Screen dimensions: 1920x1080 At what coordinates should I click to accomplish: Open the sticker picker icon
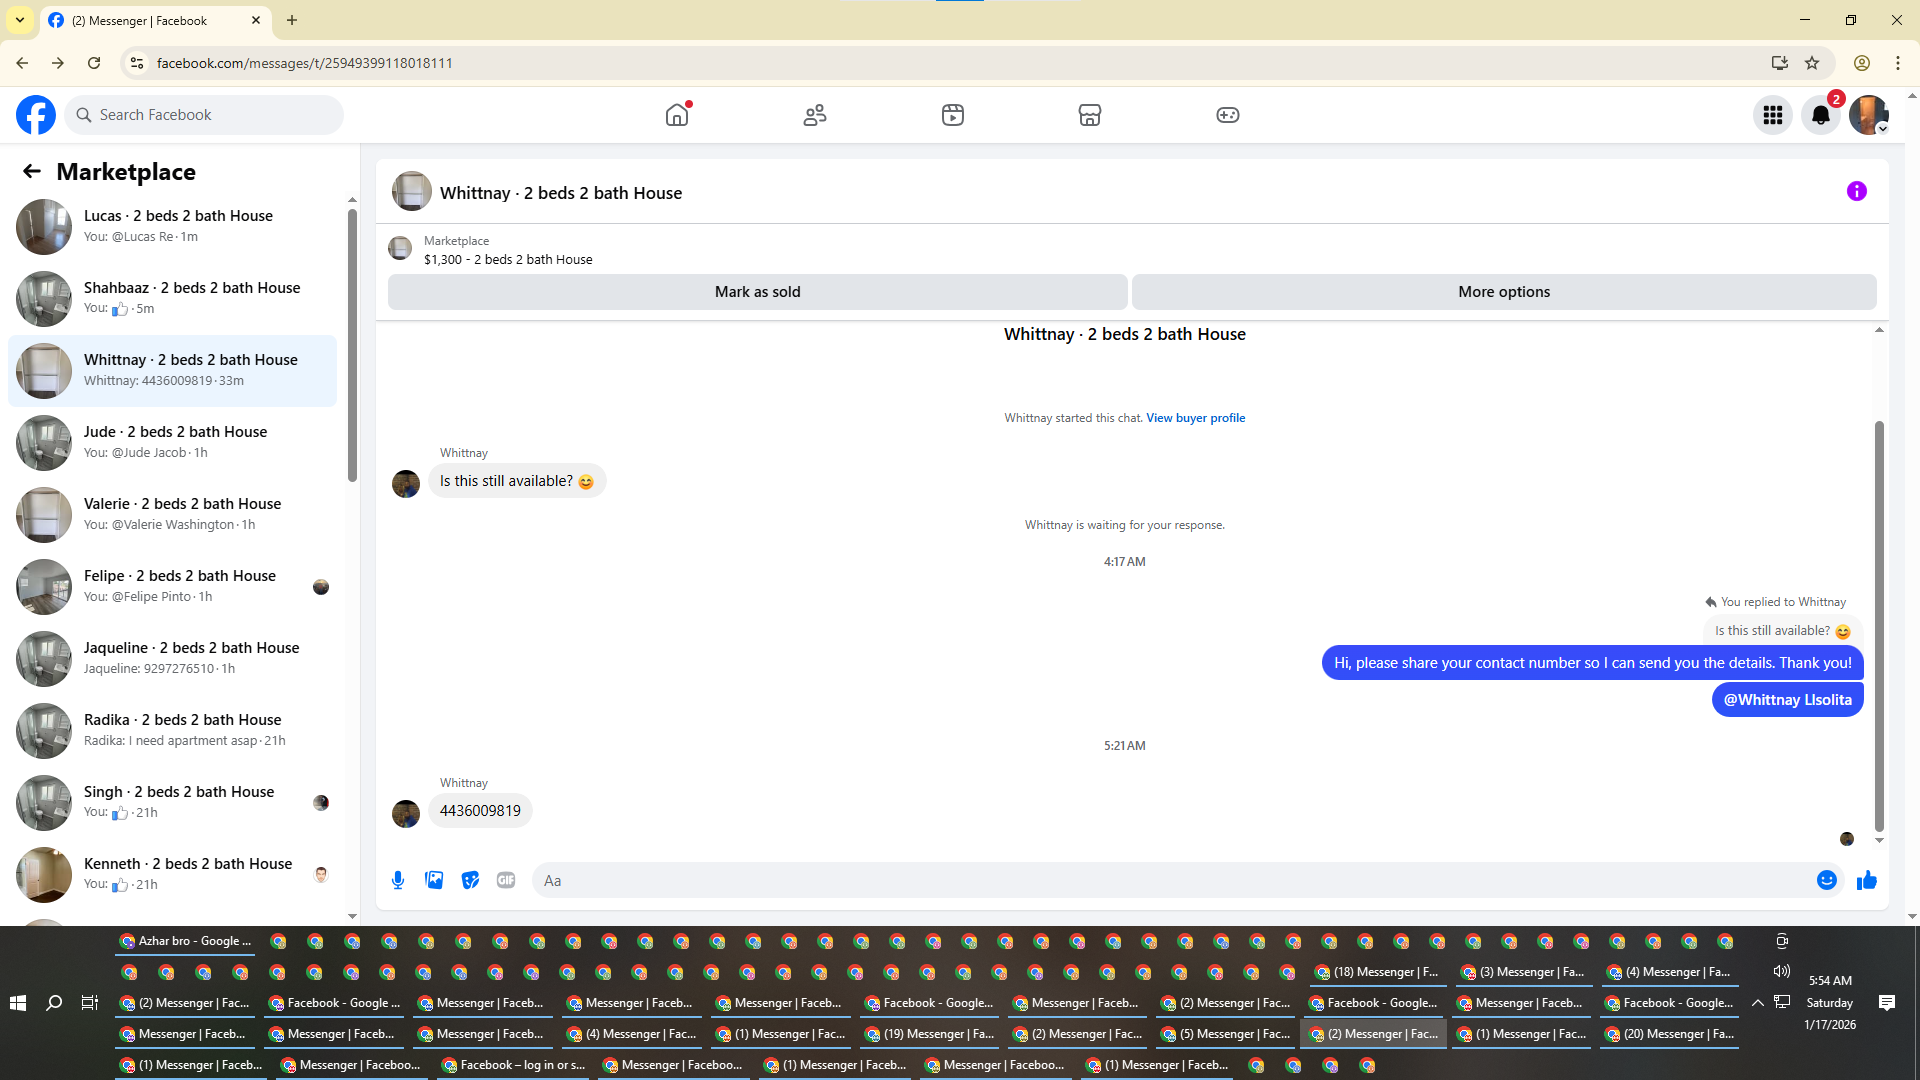470,880
